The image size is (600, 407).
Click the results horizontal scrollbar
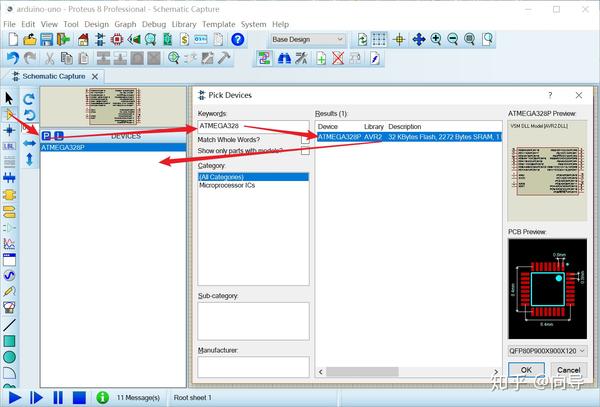tap(362, 371)
